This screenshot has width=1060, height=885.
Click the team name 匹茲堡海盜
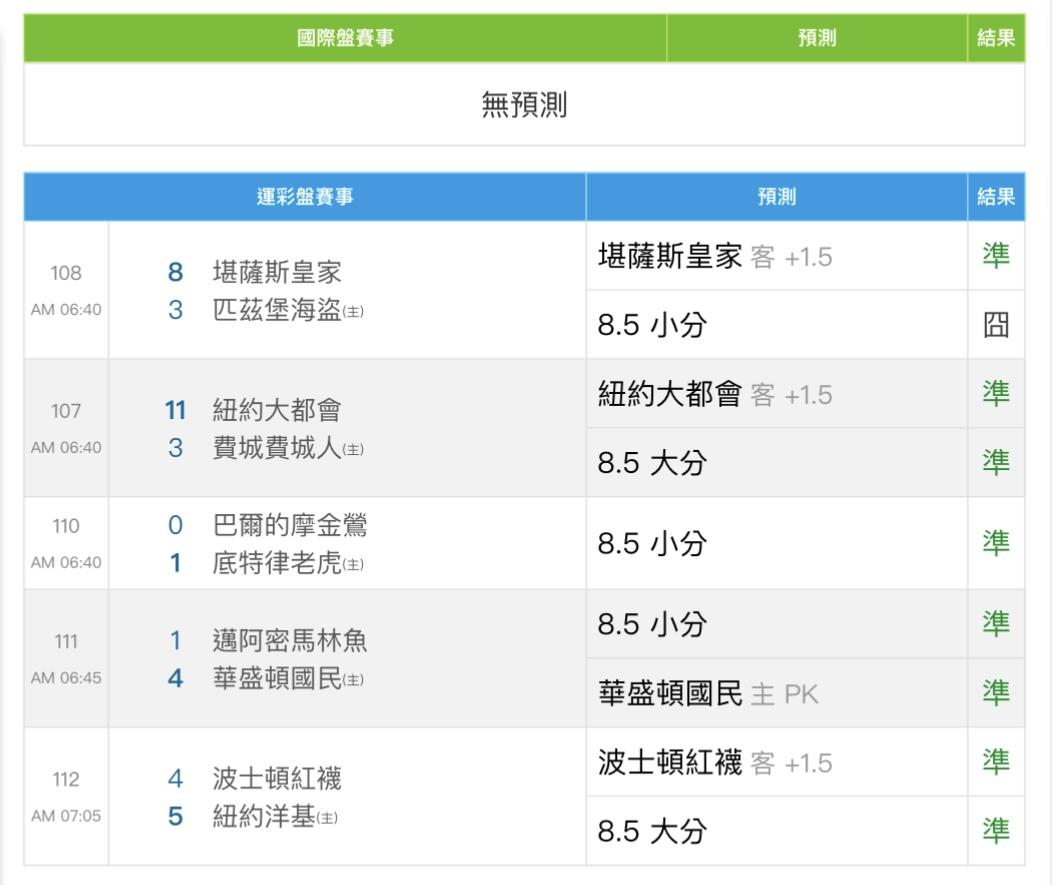click(276, 310)
